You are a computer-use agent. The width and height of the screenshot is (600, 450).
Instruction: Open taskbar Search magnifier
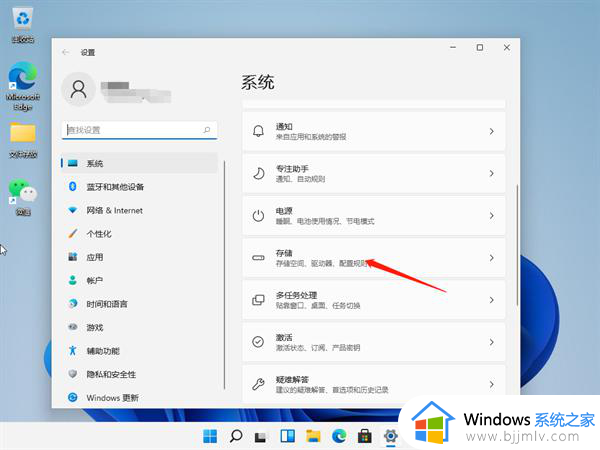point(236,436)
